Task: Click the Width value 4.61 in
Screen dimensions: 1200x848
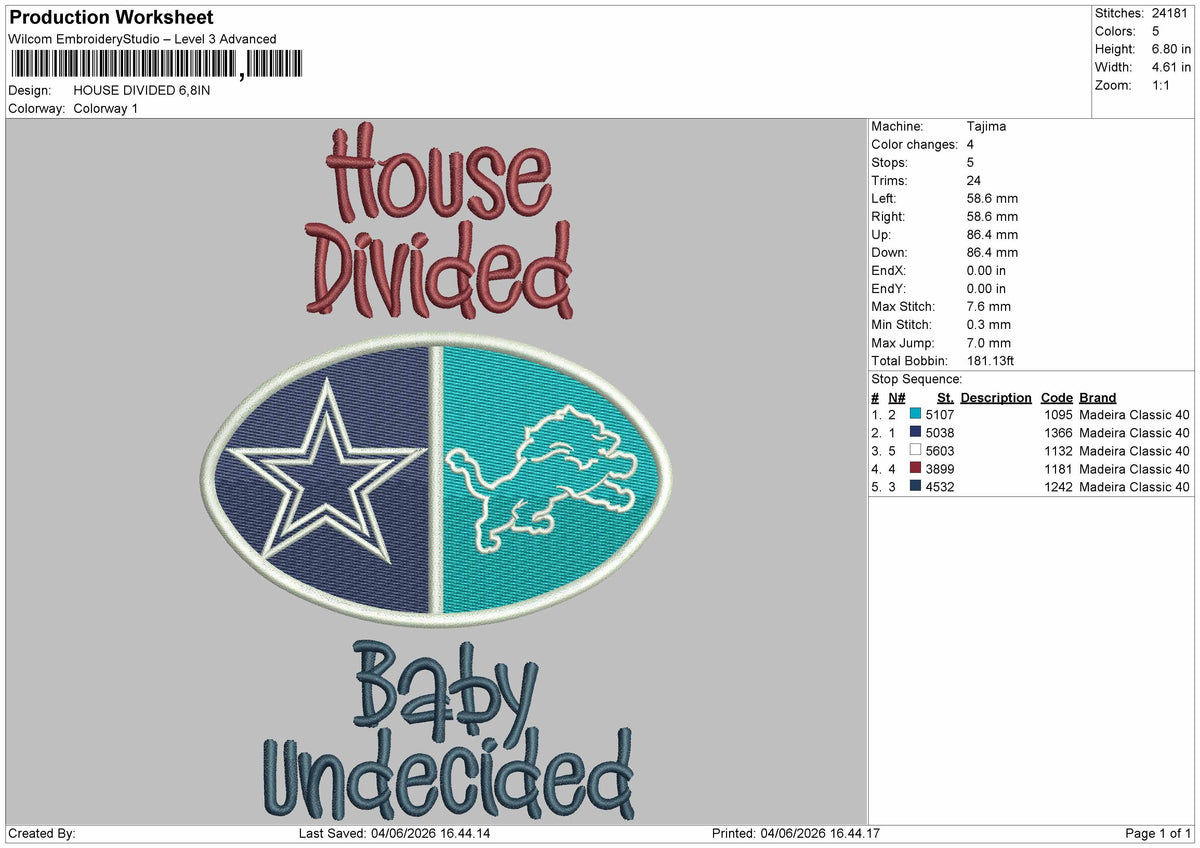Action: (x=1171, y=68)
